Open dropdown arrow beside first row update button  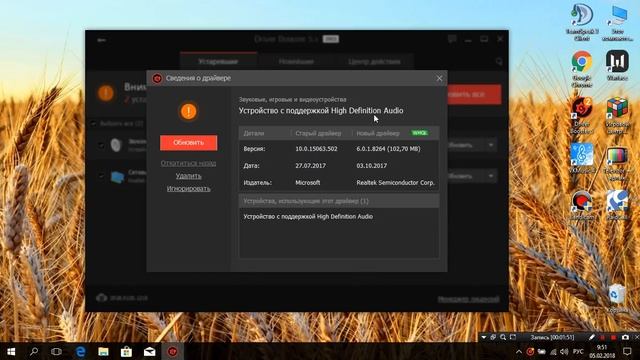[491, 145]
